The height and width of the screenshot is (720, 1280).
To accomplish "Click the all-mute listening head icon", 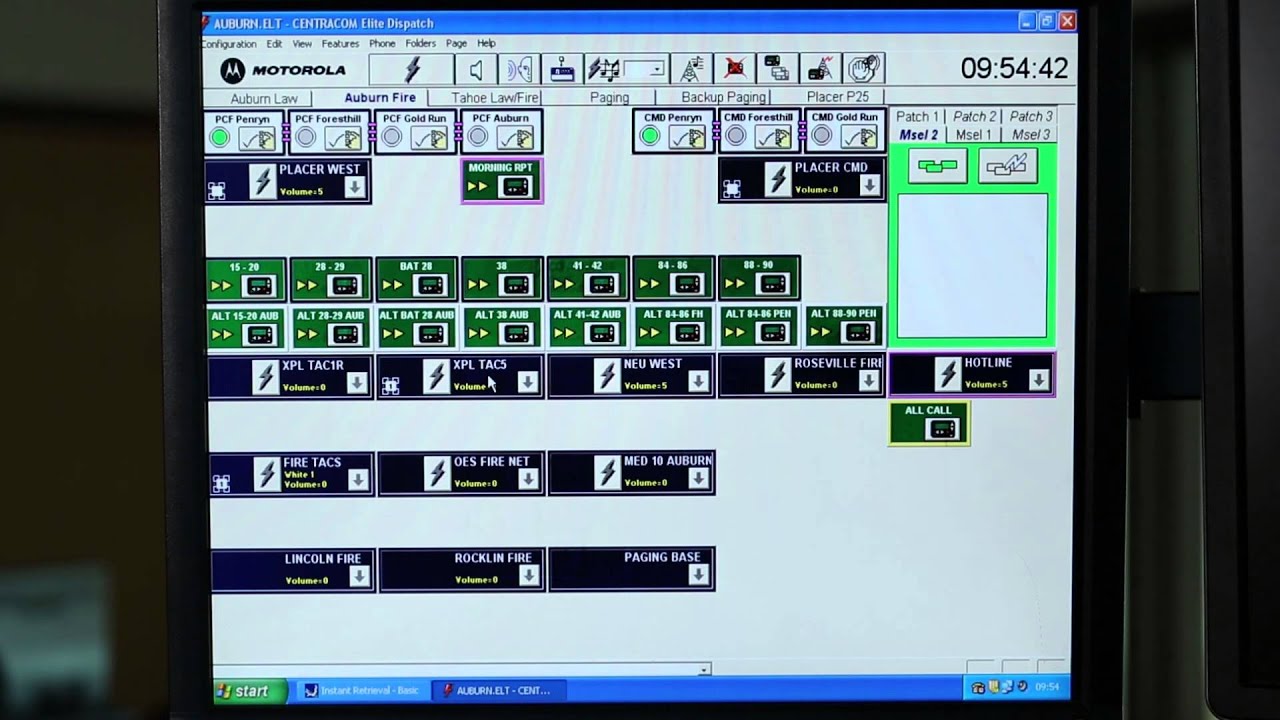I will click(519, 69).
